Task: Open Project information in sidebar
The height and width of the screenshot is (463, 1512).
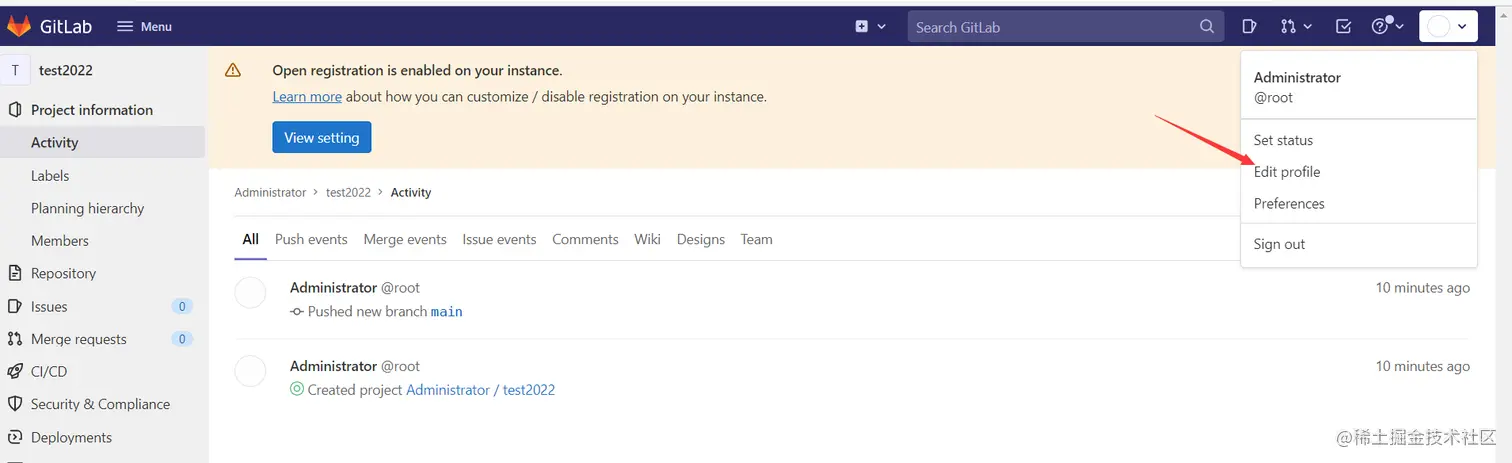Action: [92, 110]
